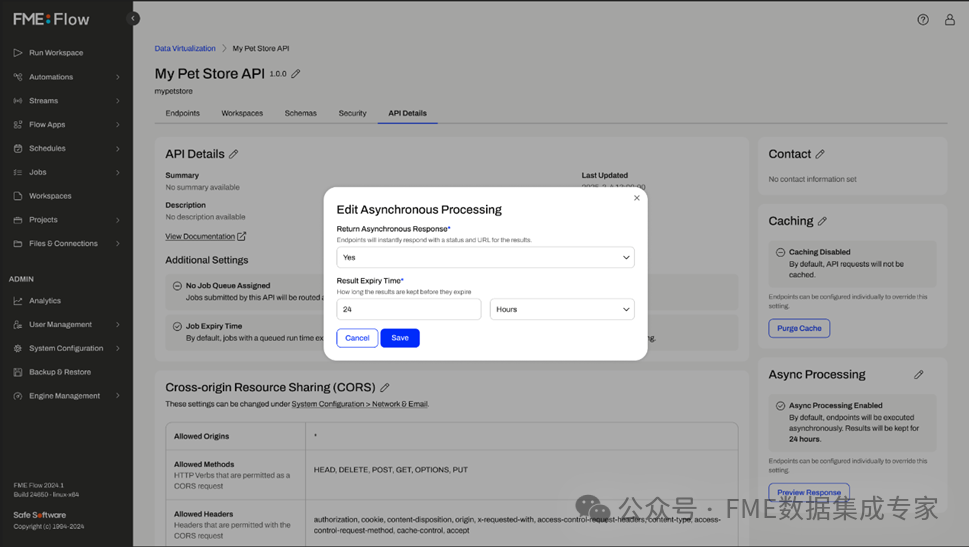969x547 pixels.
Task: Click the Schedules sidebar icon
Action: [18, 148]
